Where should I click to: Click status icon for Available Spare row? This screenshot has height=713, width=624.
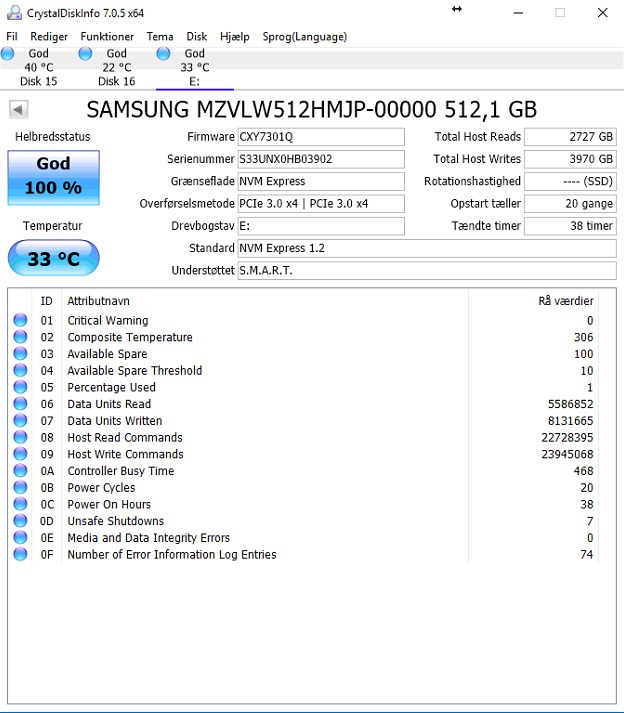pyautogui.click(x=20, y=354)
